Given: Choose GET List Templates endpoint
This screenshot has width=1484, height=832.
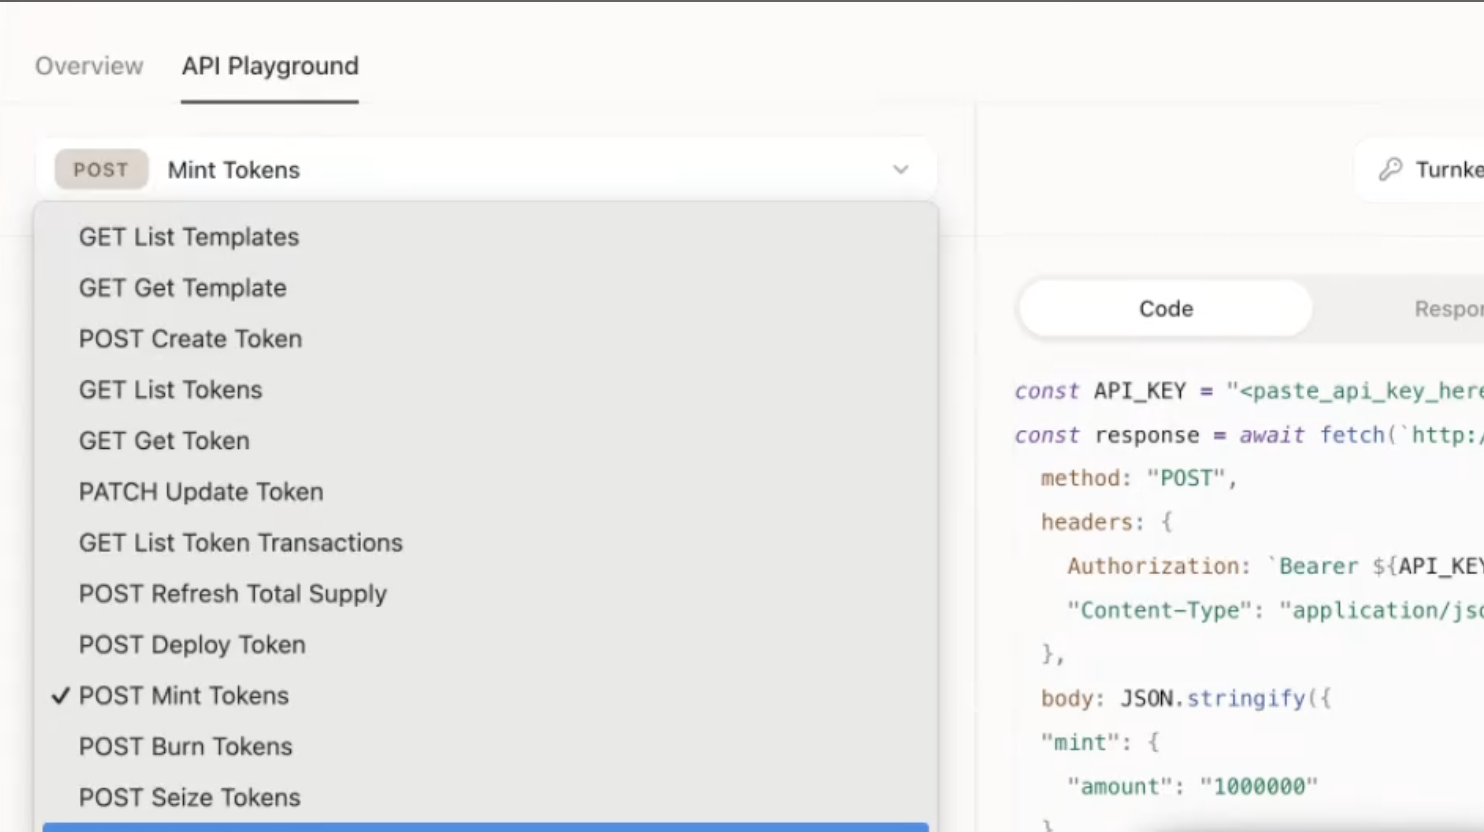Looking at the screenshot, I should pos(189,237).
